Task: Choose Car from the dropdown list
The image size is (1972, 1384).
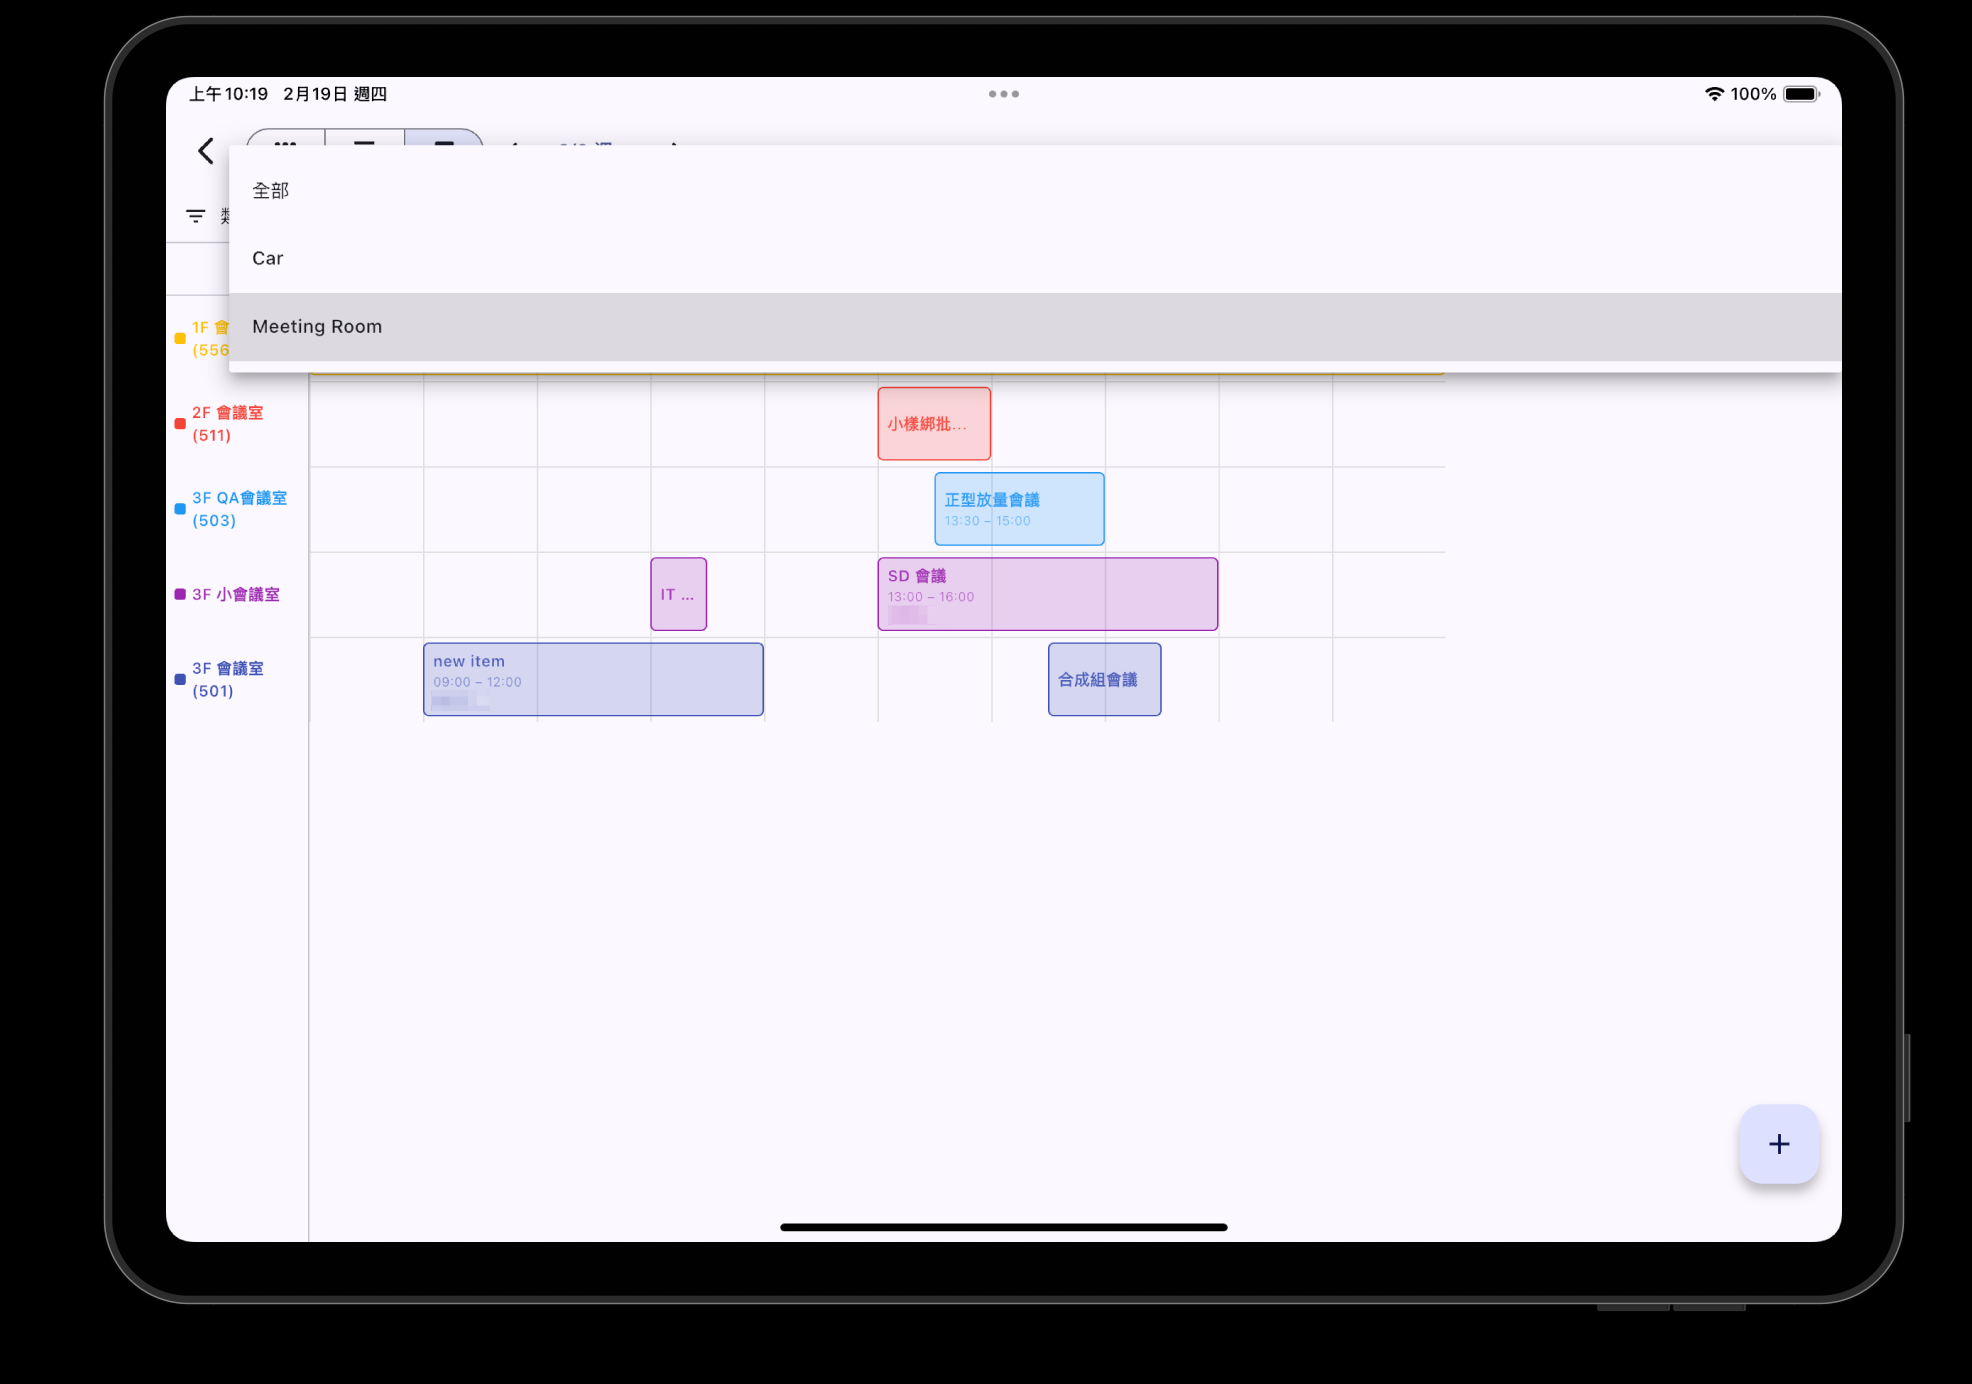Action: [x=268, y=258]
